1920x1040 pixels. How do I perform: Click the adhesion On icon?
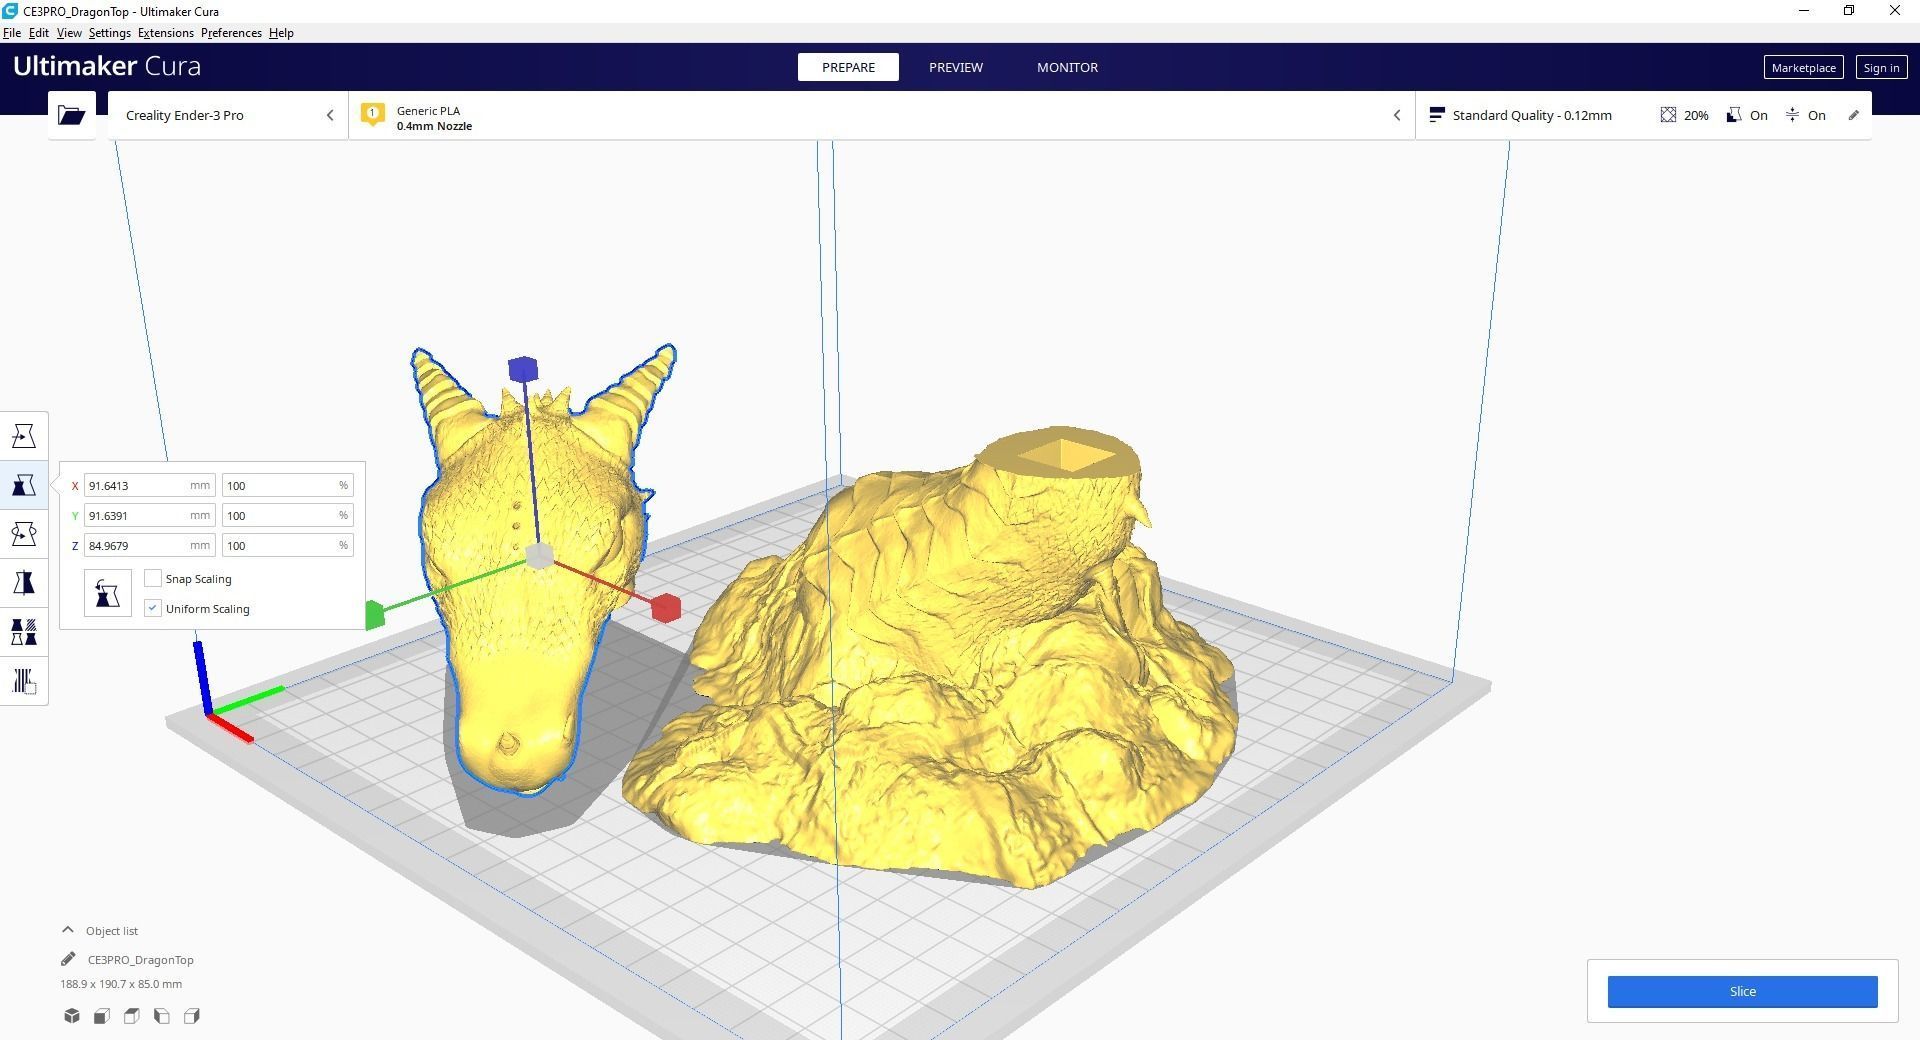(1792, 115)
